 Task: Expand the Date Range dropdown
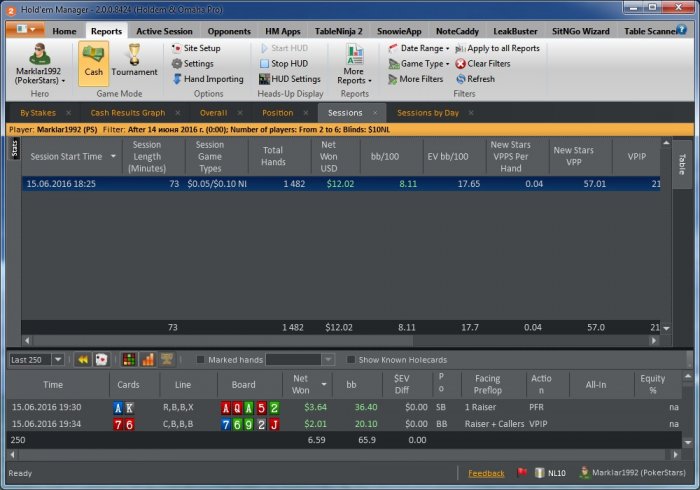click(x=418, y=48)
